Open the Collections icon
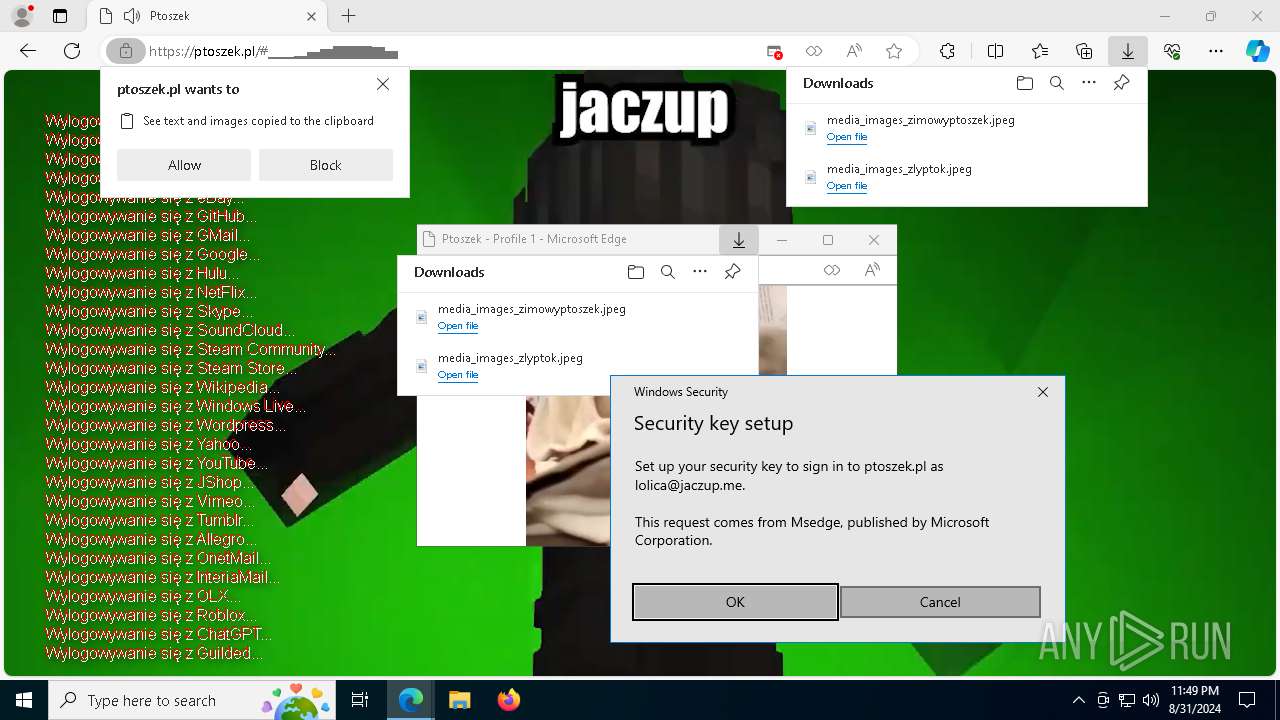 (x=1084, y=51)
